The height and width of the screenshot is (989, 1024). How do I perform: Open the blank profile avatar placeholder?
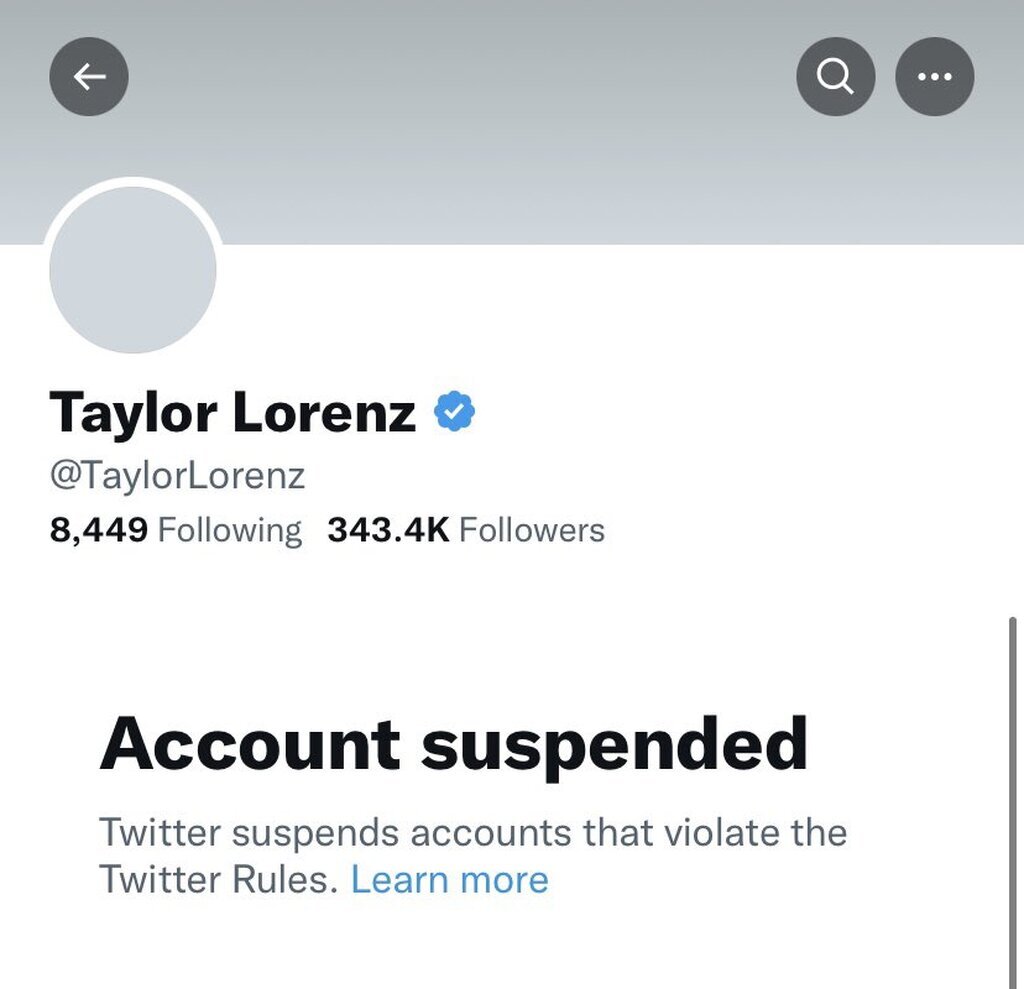[x=133, y=270]
